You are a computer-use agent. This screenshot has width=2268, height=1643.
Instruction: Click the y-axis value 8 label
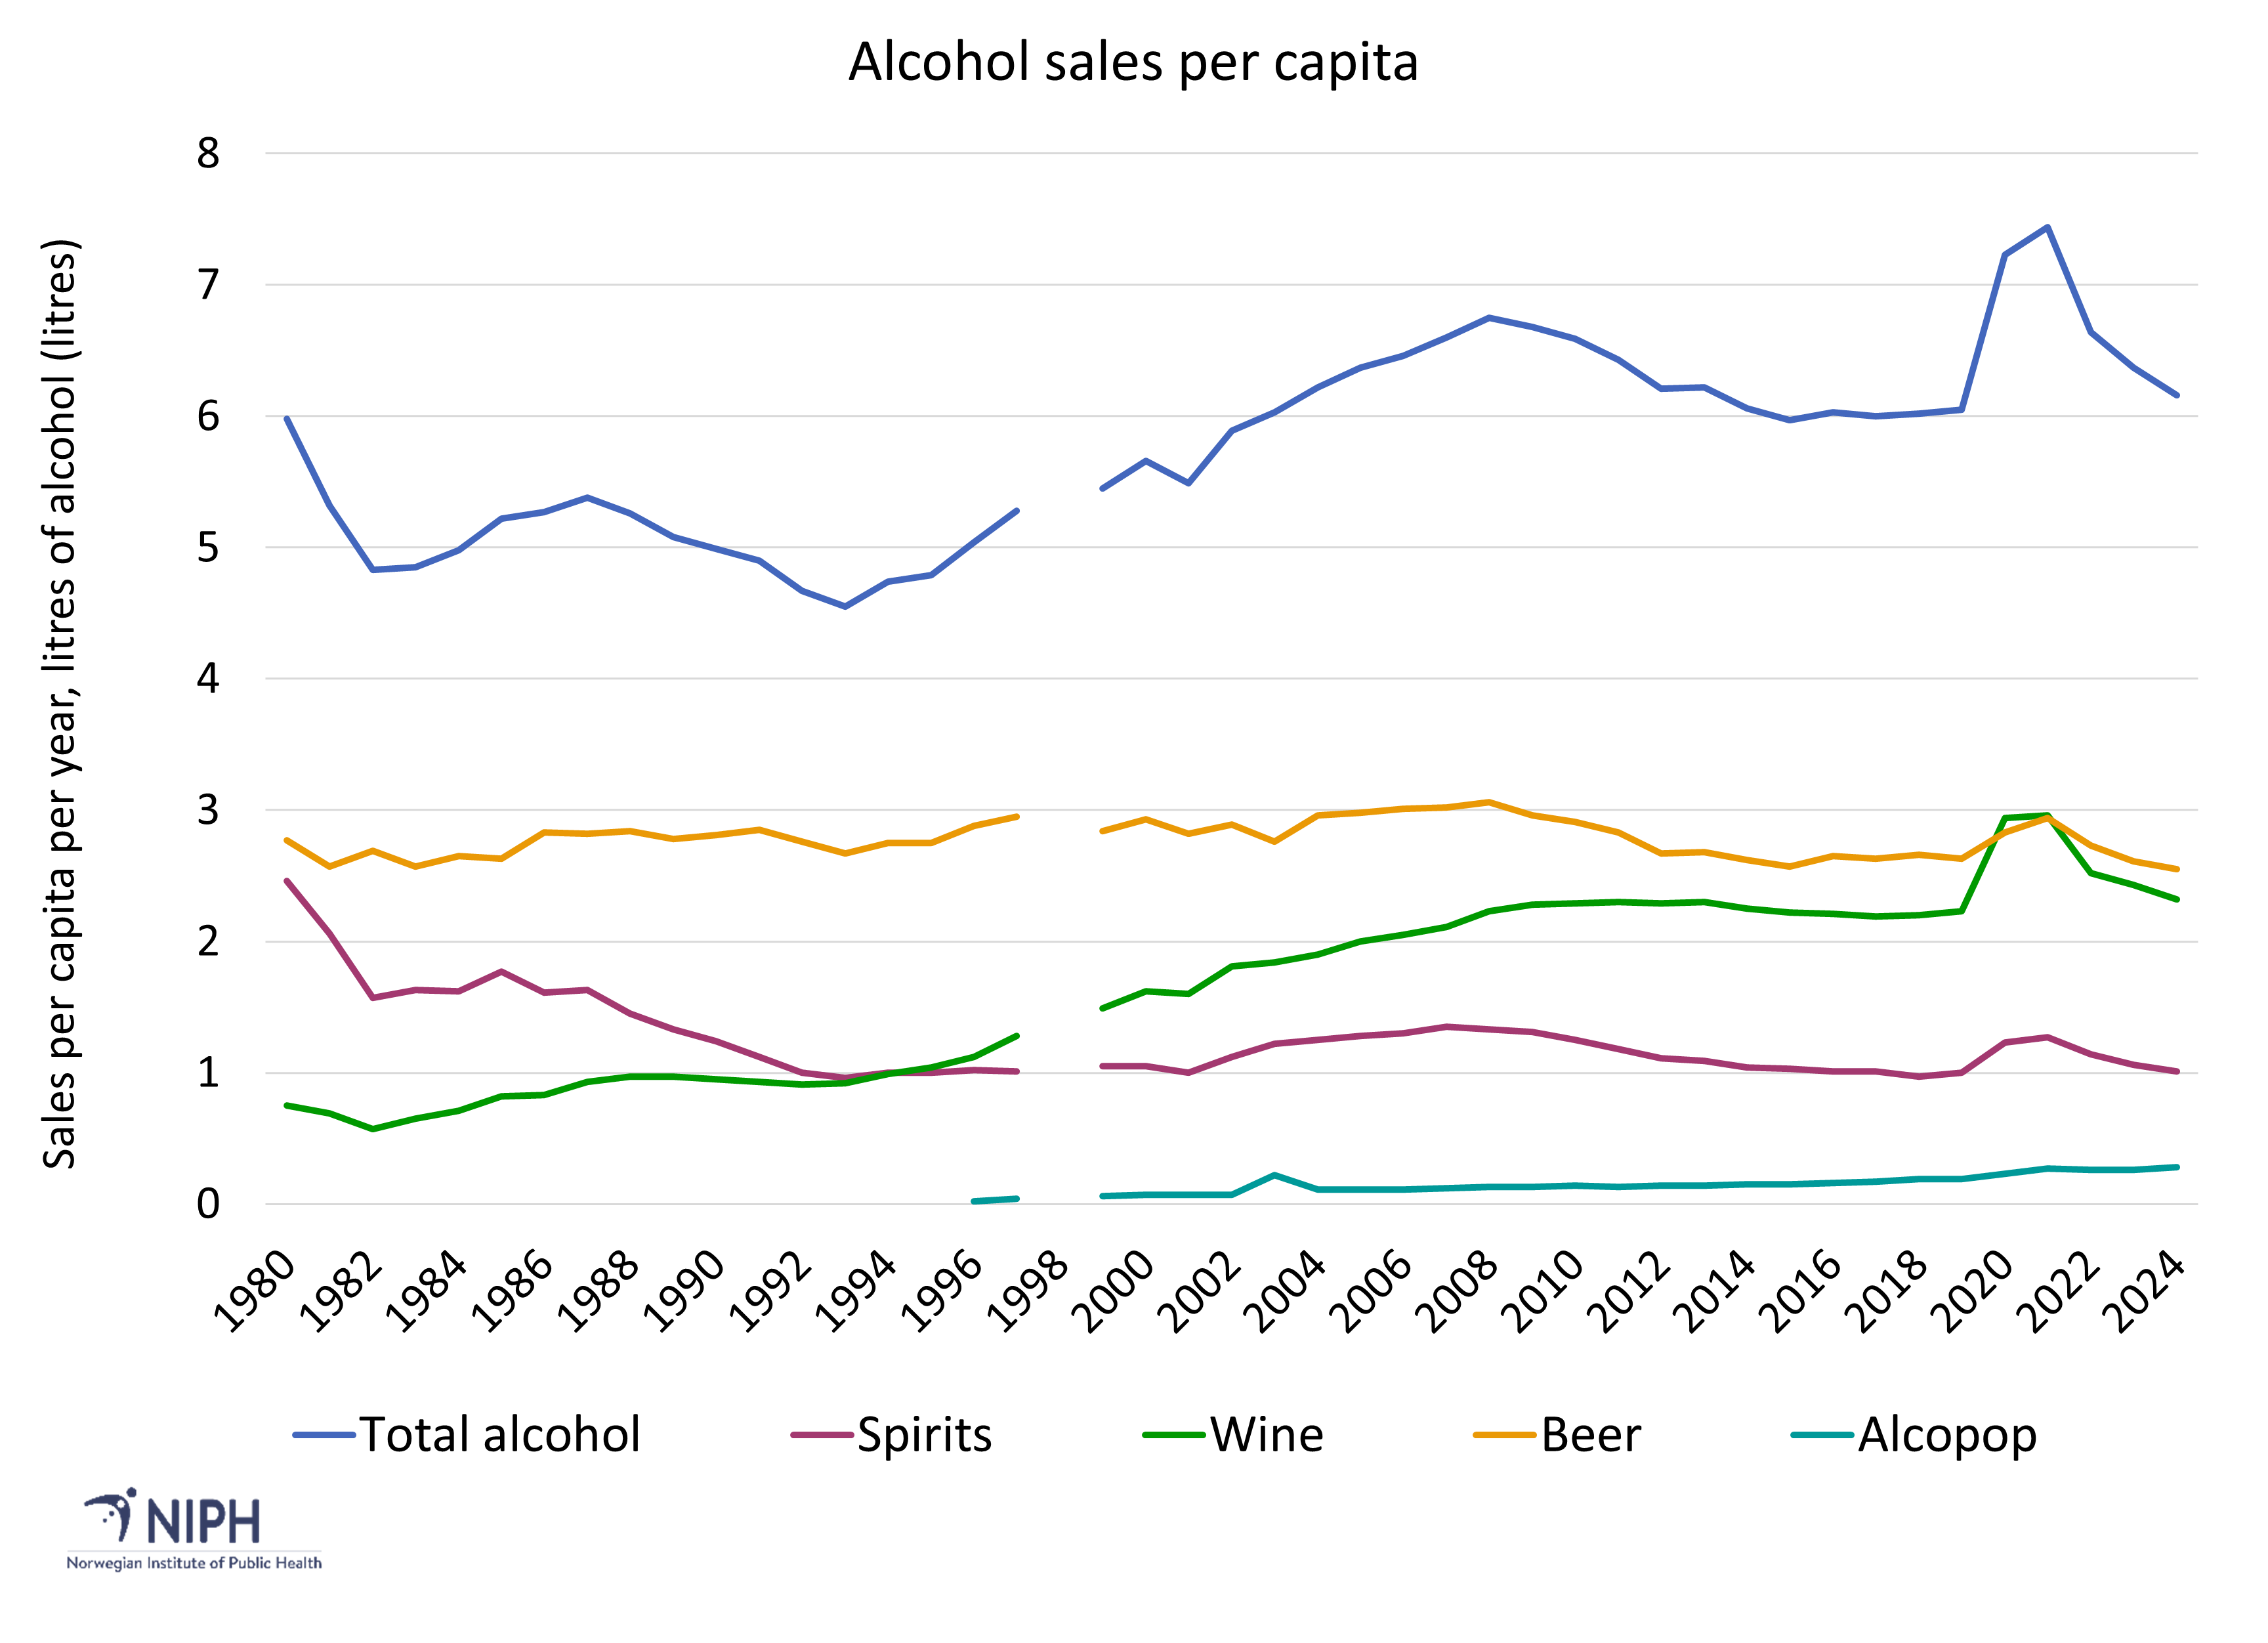coord(208,154)
